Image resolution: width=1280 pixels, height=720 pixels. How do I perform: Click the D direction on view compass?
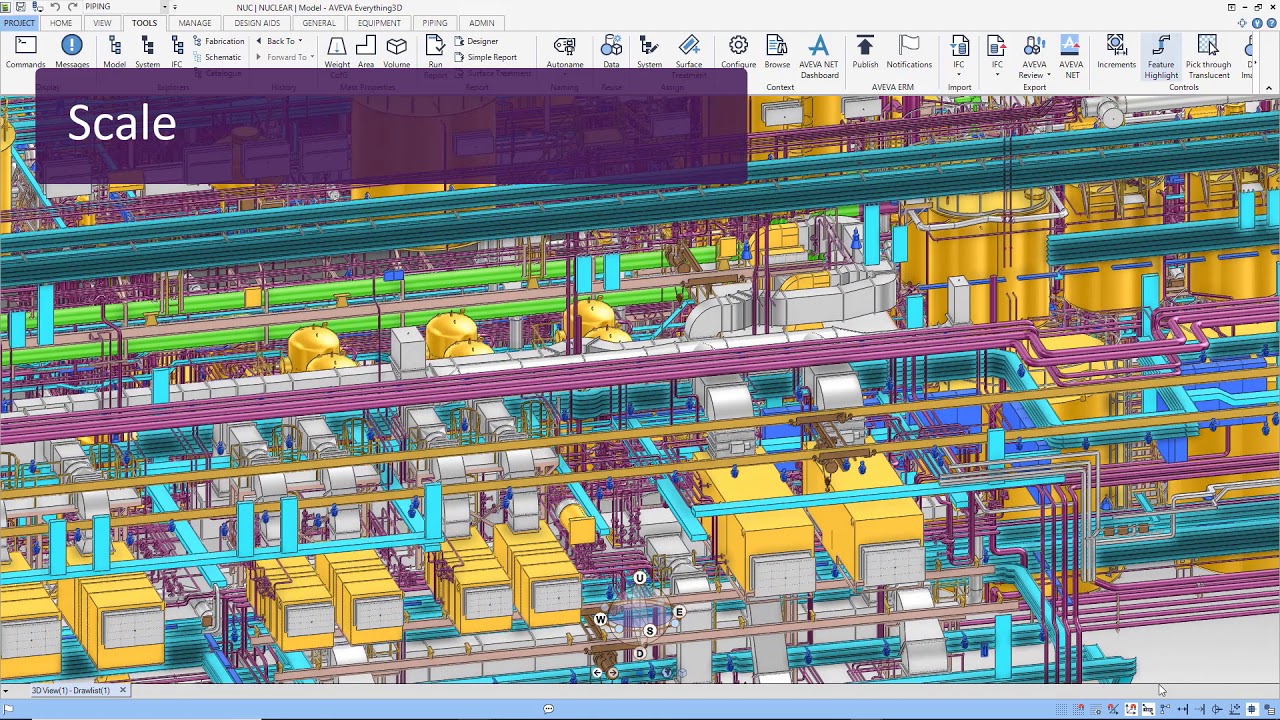click(x=640, y=654)
